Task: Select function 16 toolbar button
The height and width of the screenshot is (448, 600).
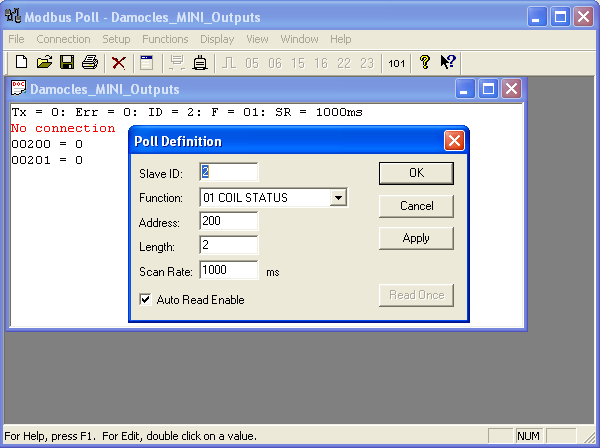Action: pyautogui.click(x=321, y=63)
